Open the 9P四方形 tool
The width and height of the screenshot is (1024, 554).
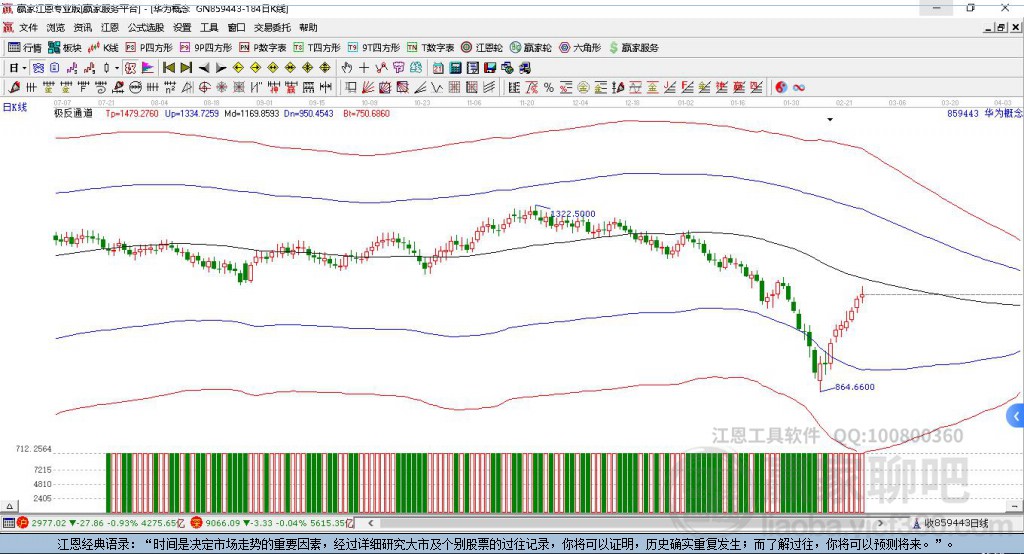pyautogui.click(x=206, y=48)
